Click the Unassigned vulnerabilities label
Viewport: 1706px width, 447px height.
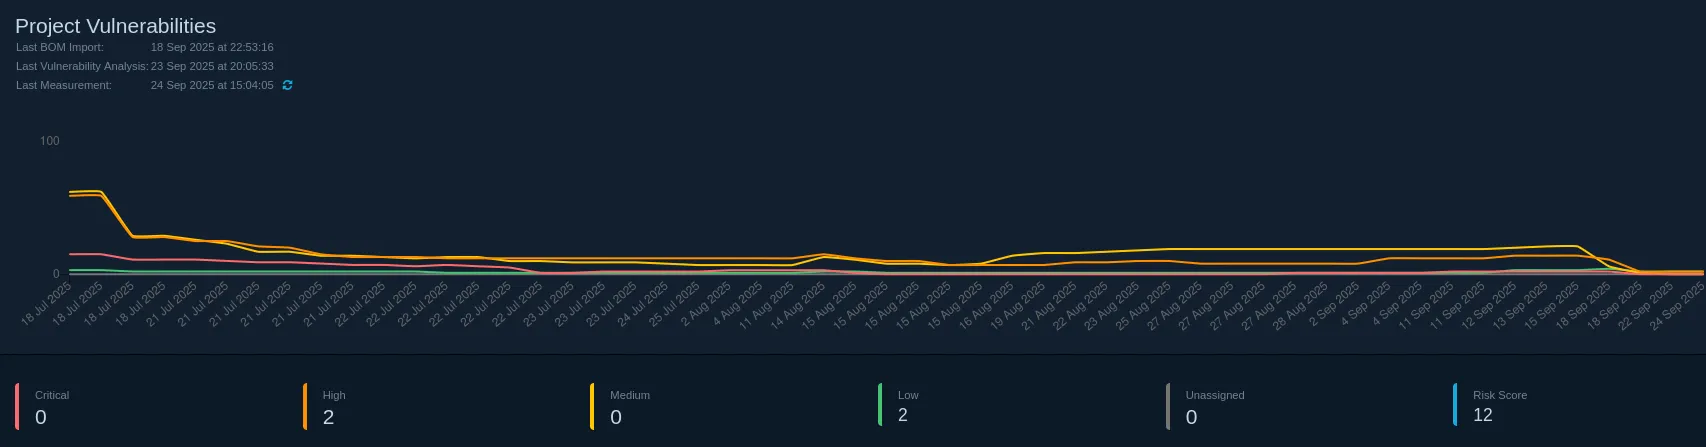pos(1215,395)
